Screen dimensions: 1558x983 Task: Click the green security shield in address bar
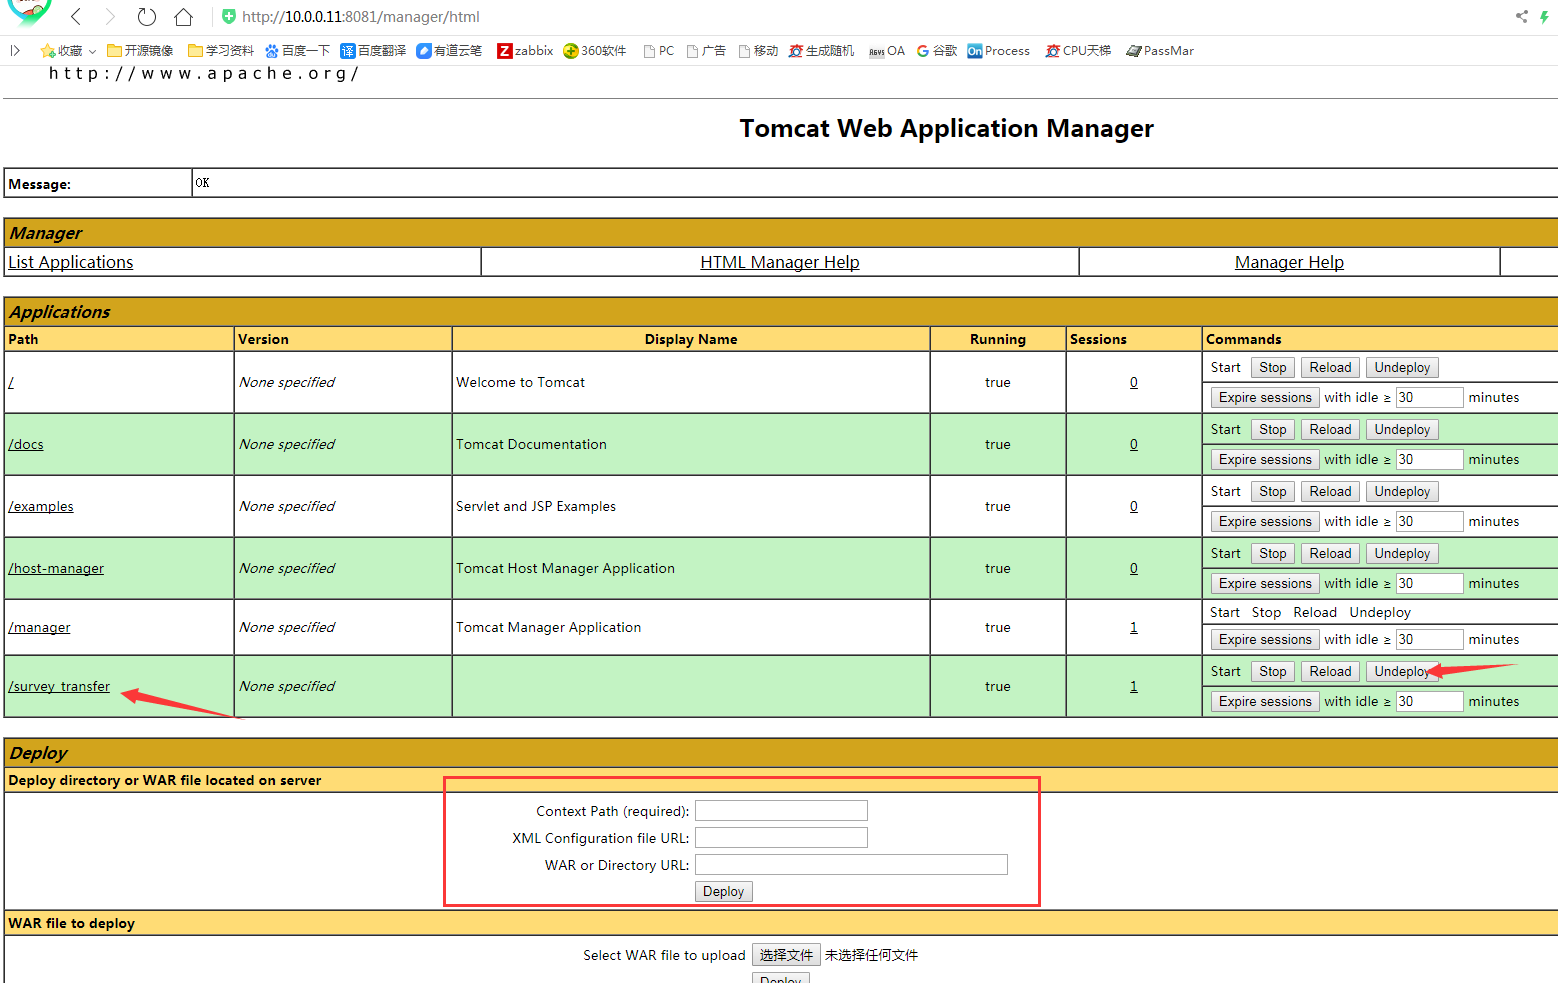(229, 16)
